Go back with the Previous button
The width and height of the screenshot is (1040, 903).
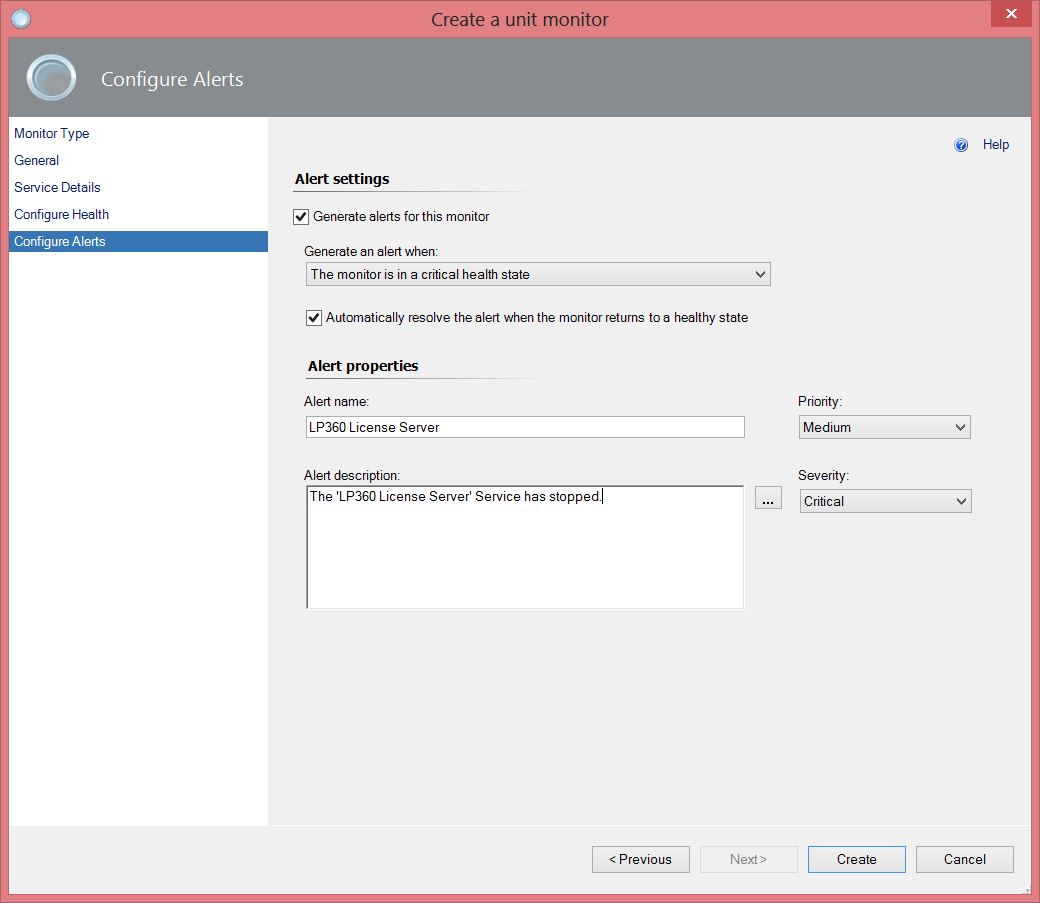(640, 859)
